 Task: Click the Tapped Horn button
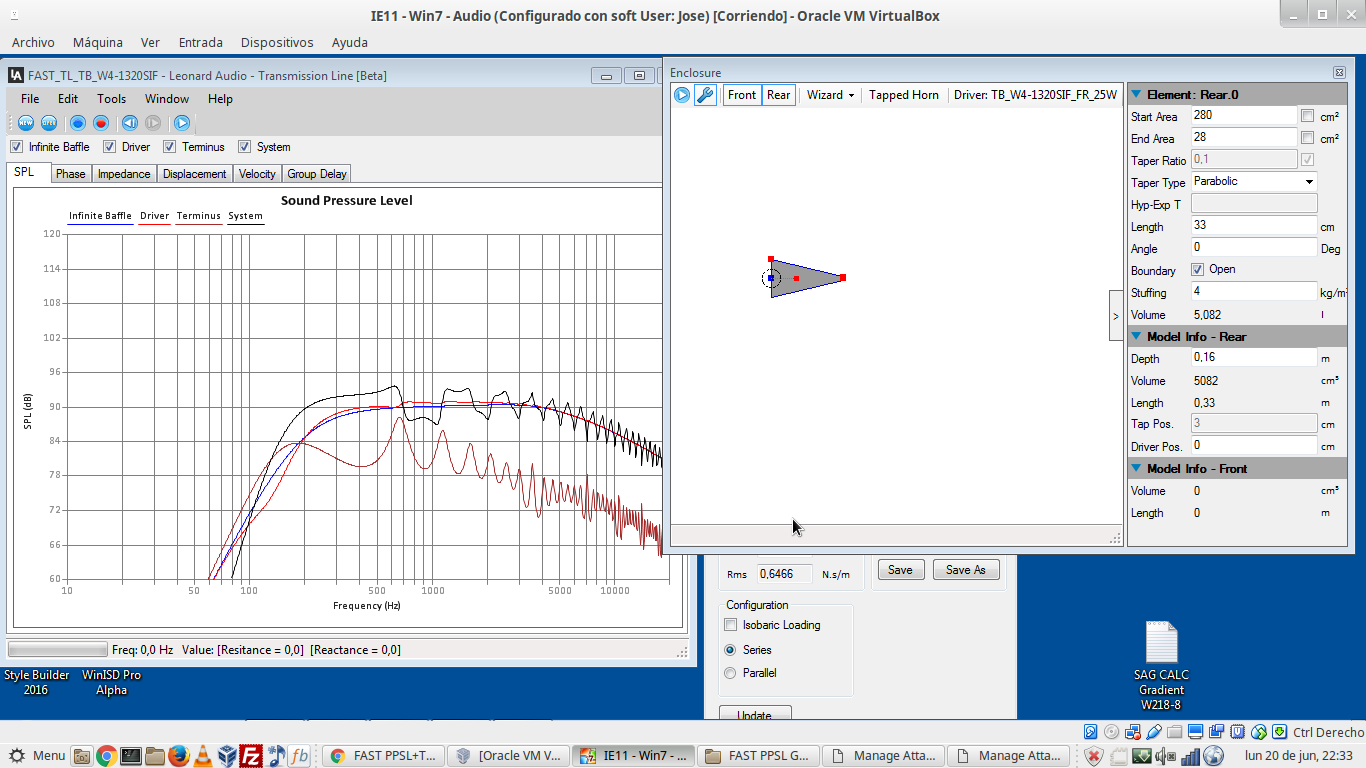click(904, 95)
